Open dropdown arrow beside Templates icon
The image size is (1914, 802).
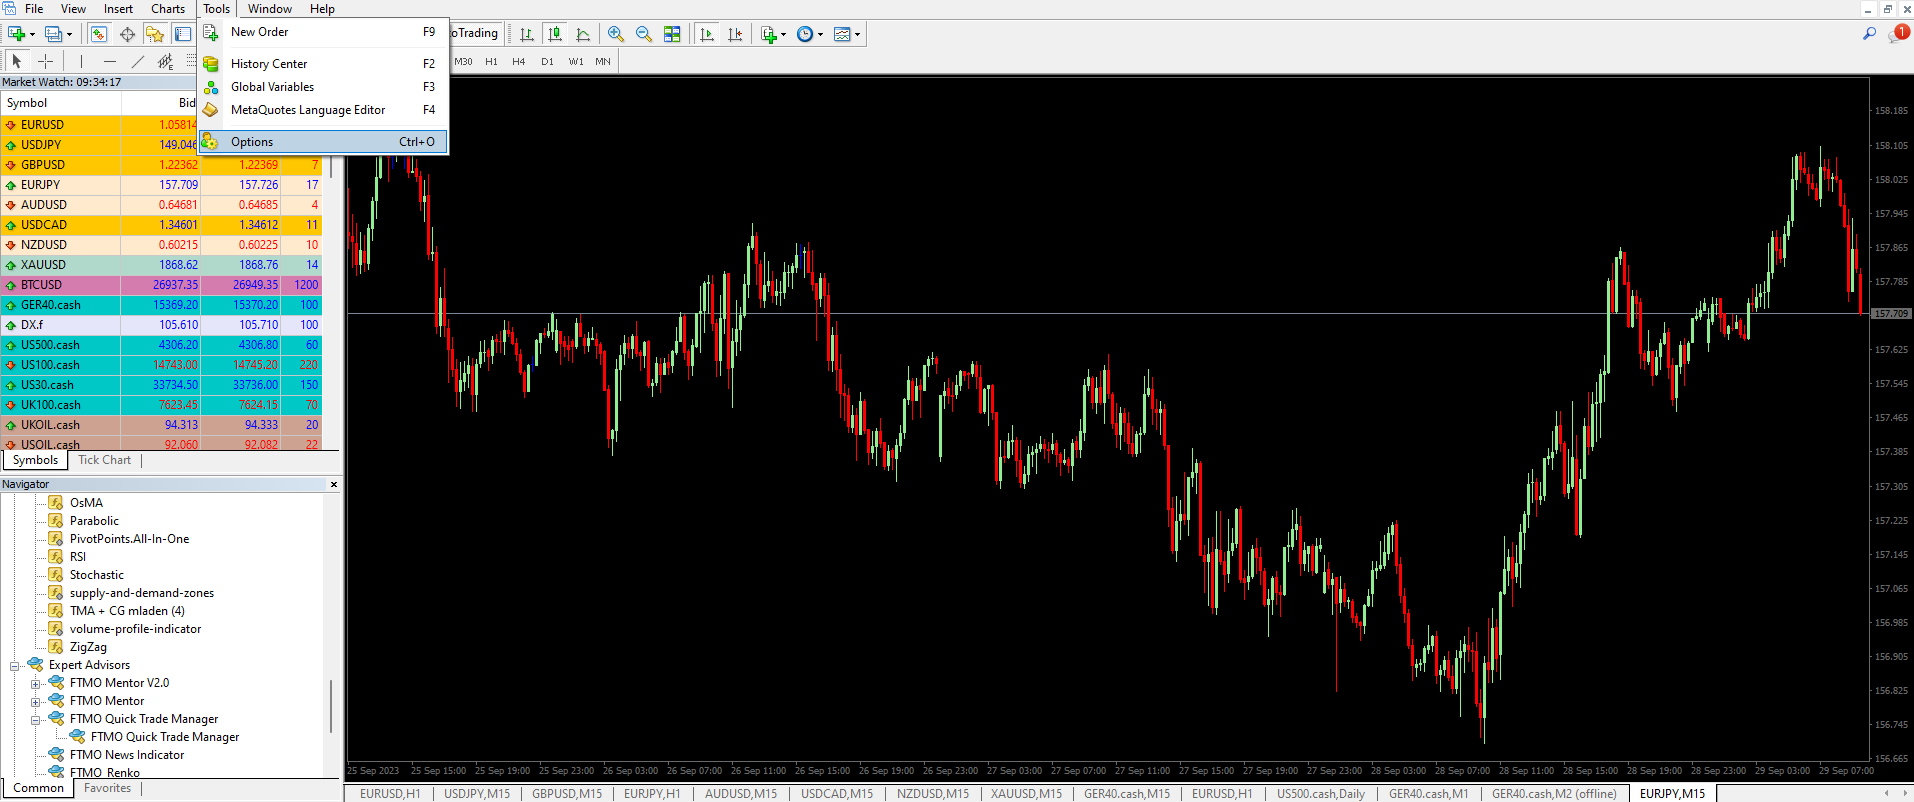tap(857, 34)
